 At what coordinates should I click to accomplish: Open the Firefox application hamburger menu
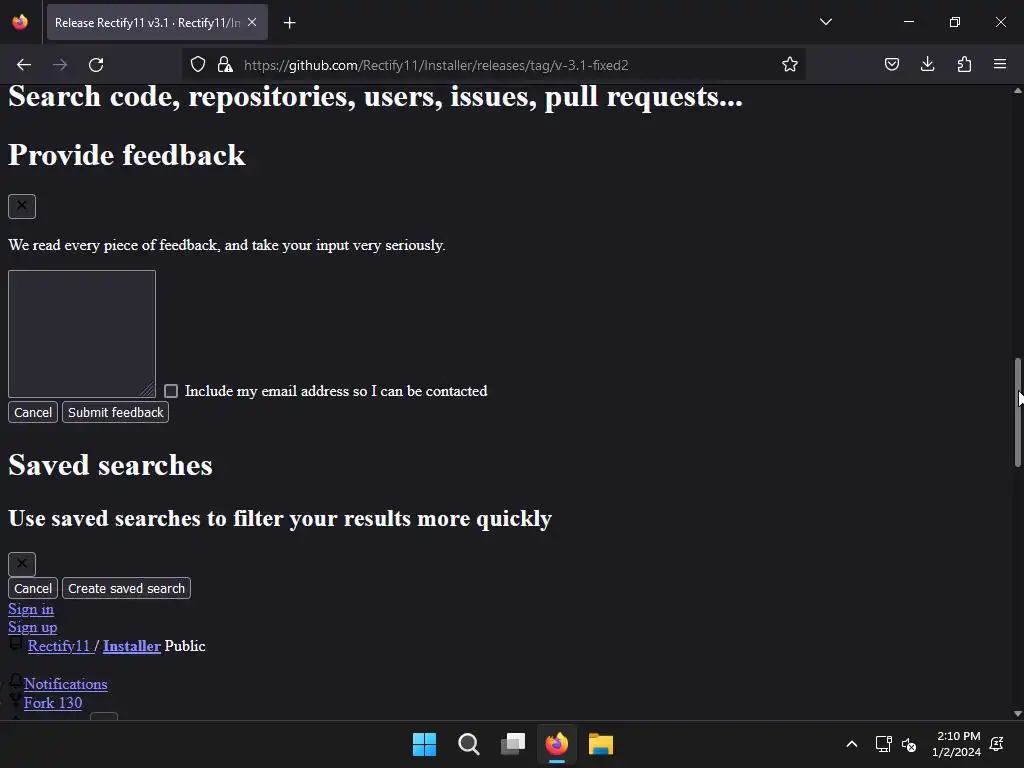click(x=1000, y=65)
